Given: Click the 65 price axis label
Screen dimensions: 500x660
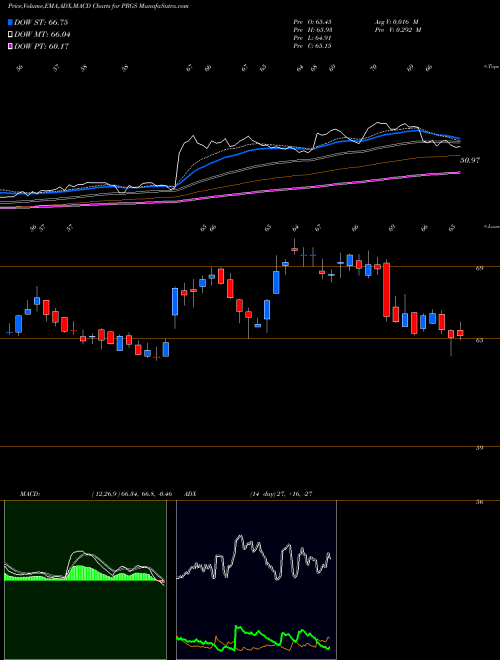Looking at the screenshot, I should 479,340.
